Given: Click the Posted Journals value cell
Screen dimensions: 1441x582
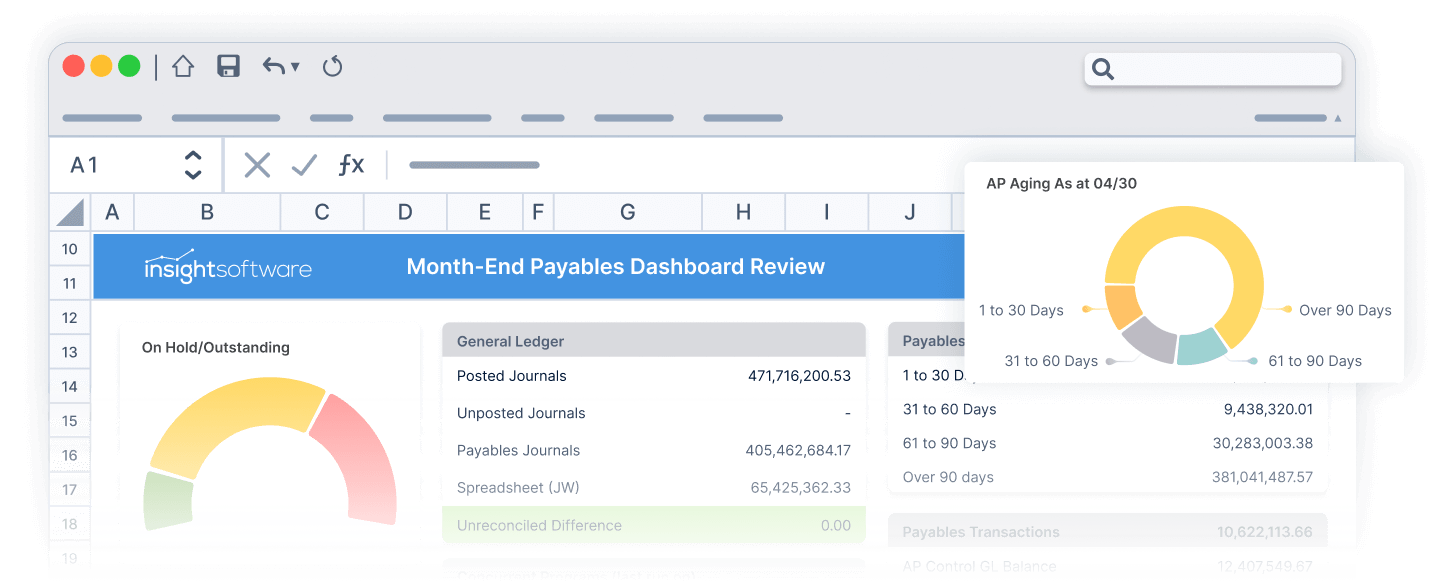Looking at the screenshot, I should [x=798, y=376].
